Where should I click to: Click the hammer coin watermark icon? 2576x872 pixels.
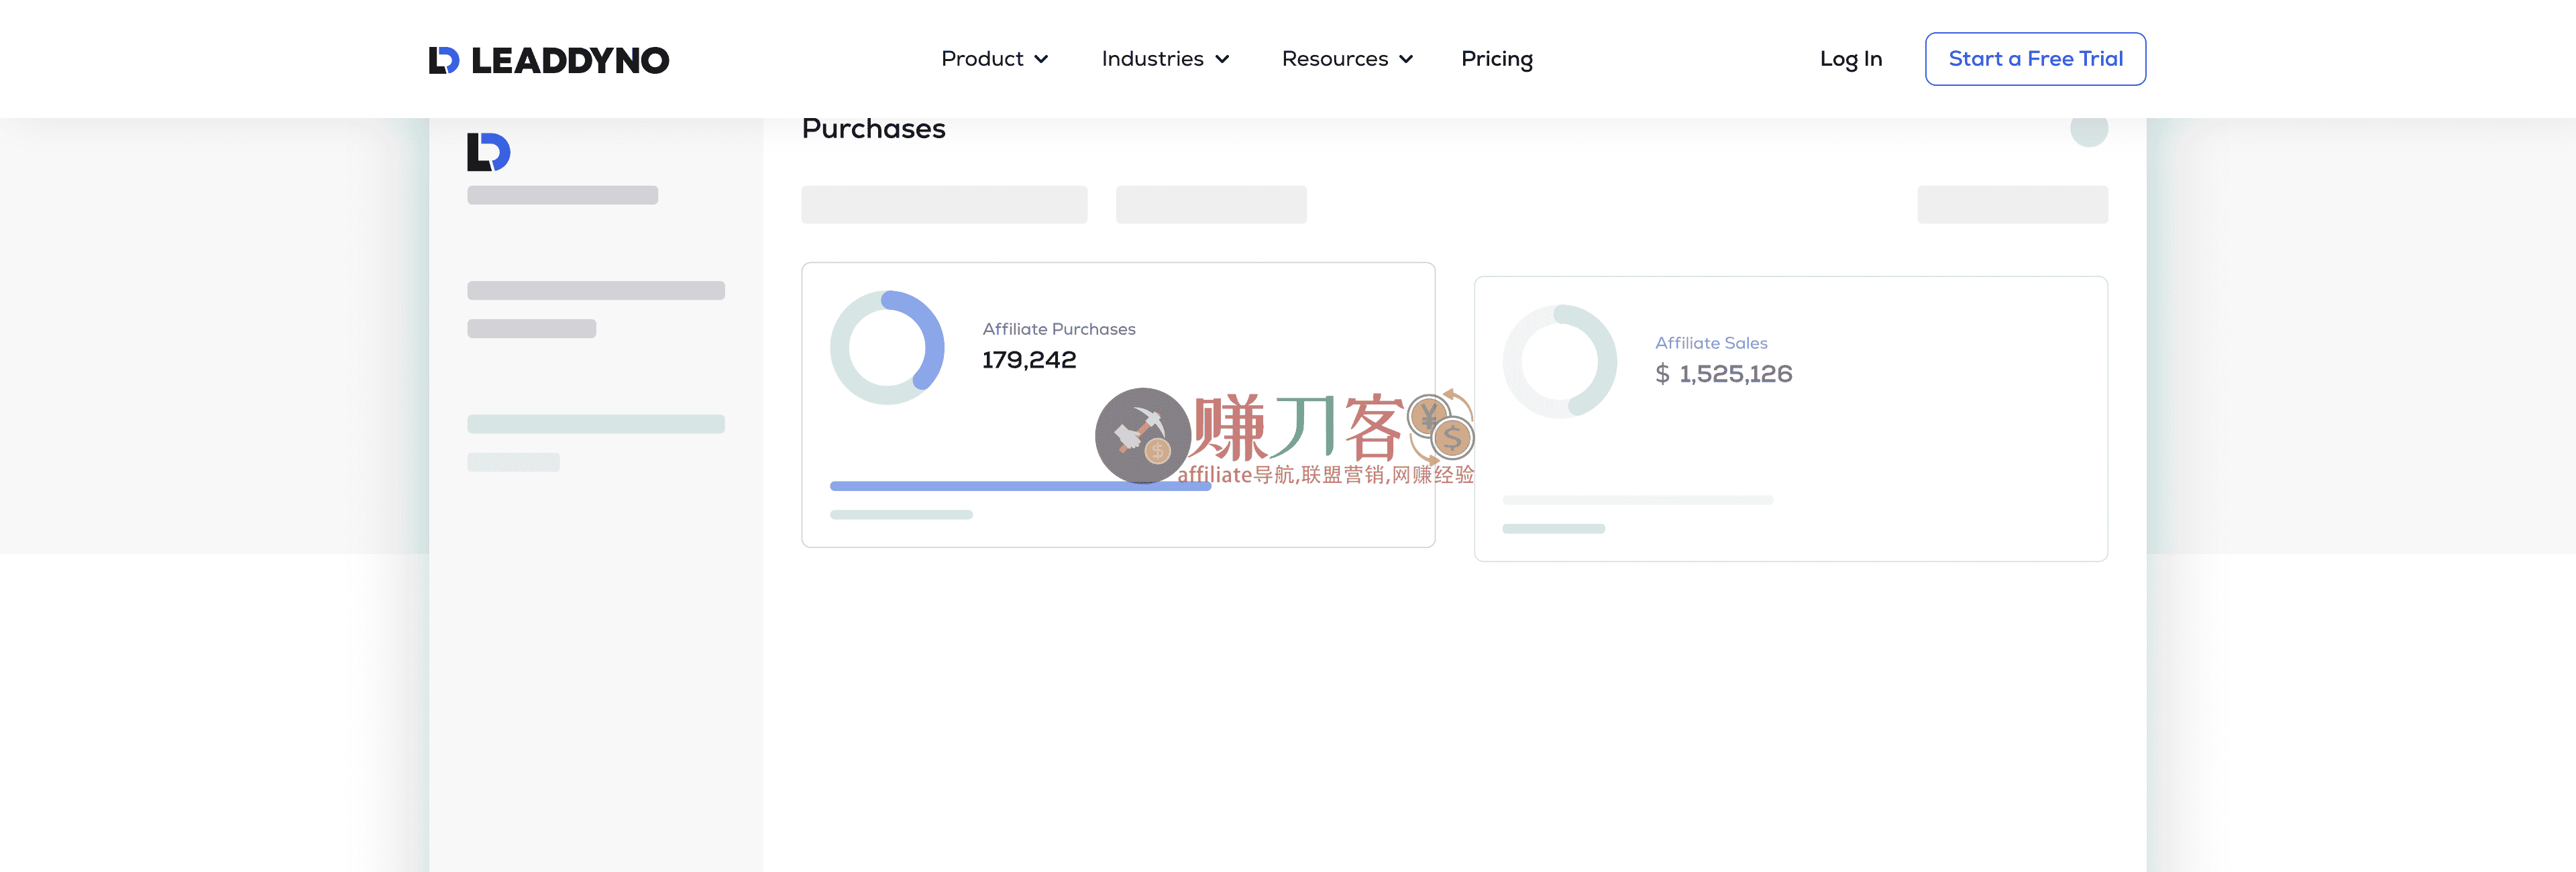pyautogui.click(x=1142, y=435)
